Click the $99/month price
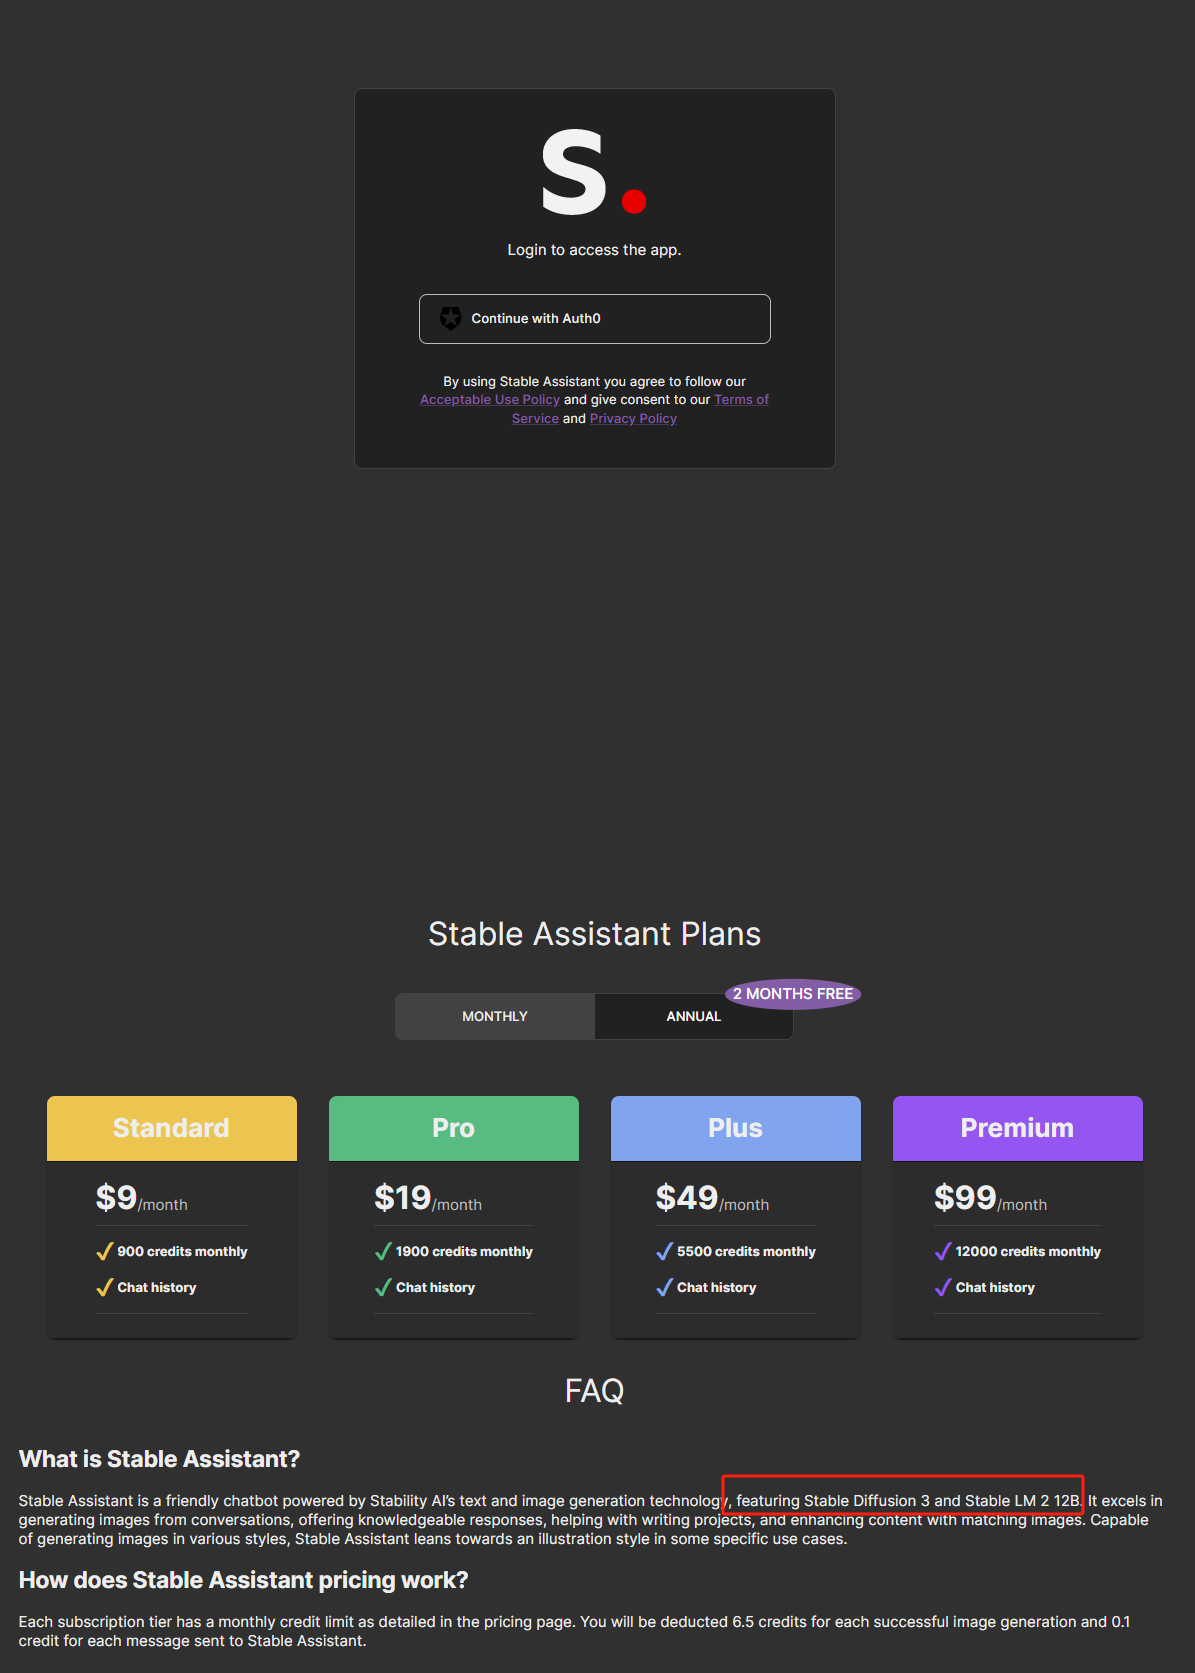The width and height of the screenshot is (1195, 1673). coord(990,1198)
